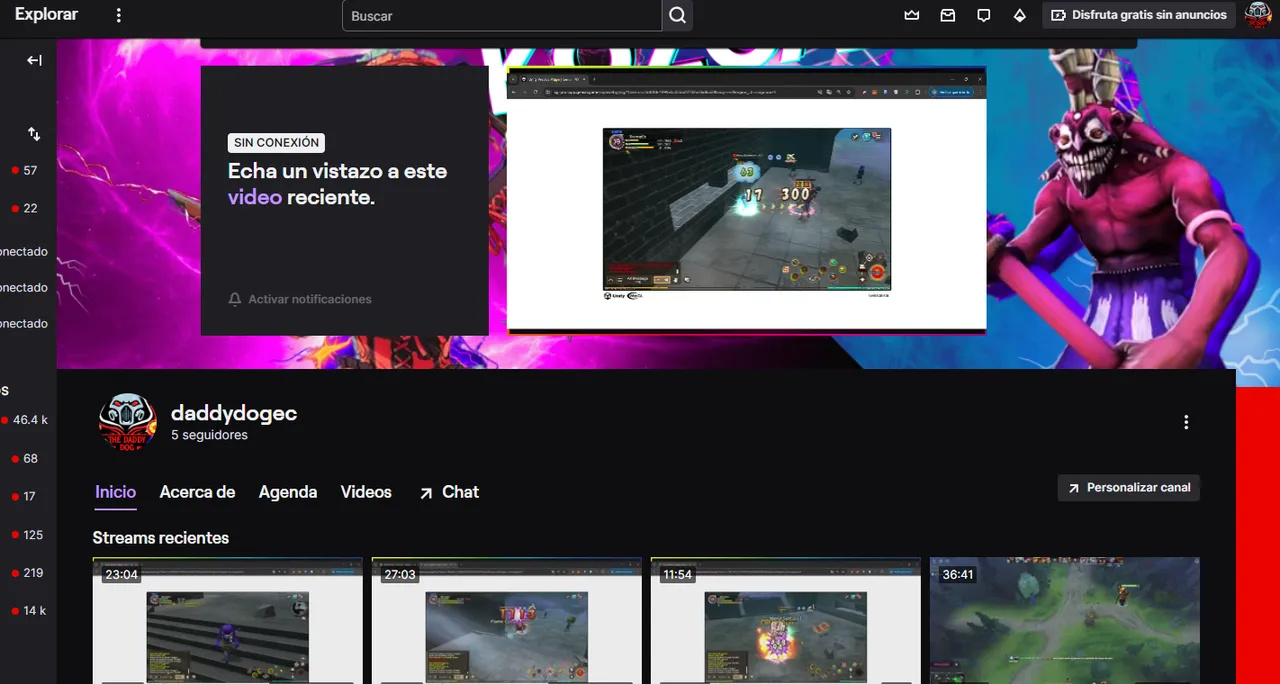Click Personalizar canal button
Image resolution: width=1280 pixels, height=684 pixels.
tap(1128, 488)
